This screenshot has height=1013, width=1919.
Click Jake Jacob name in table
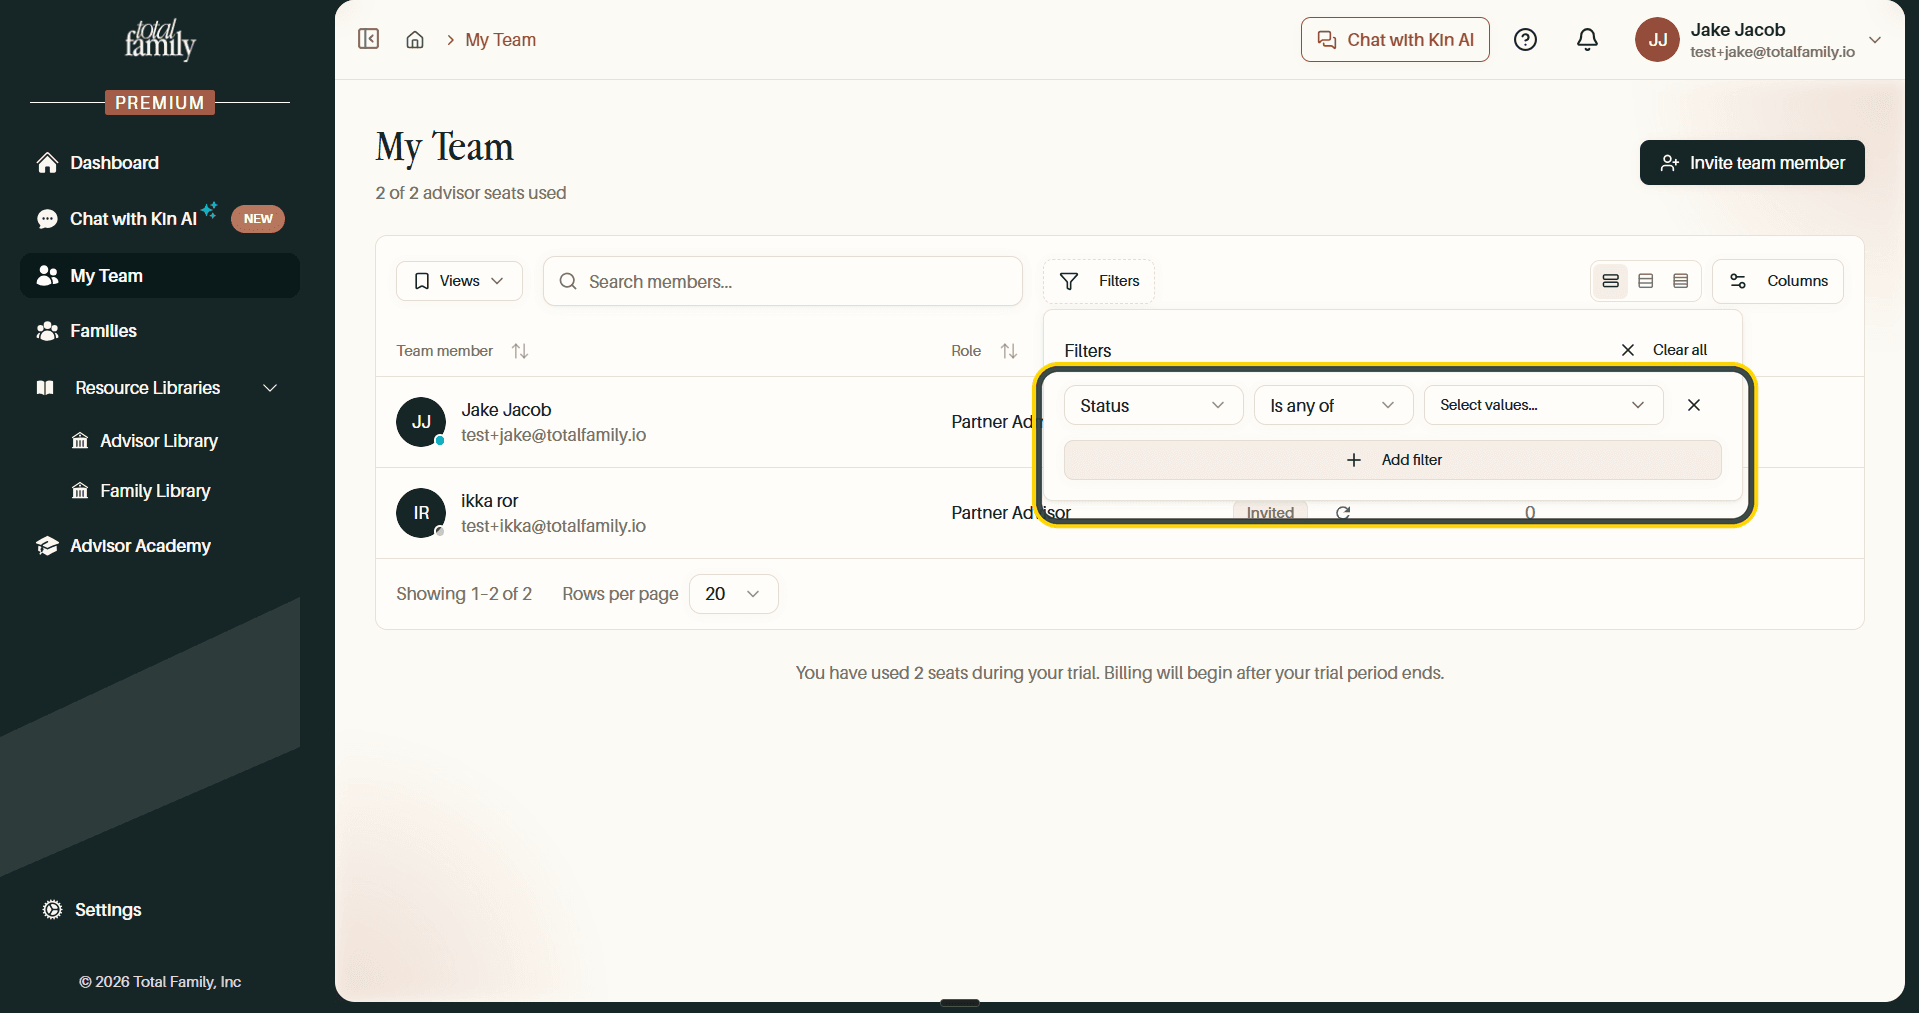506,410
